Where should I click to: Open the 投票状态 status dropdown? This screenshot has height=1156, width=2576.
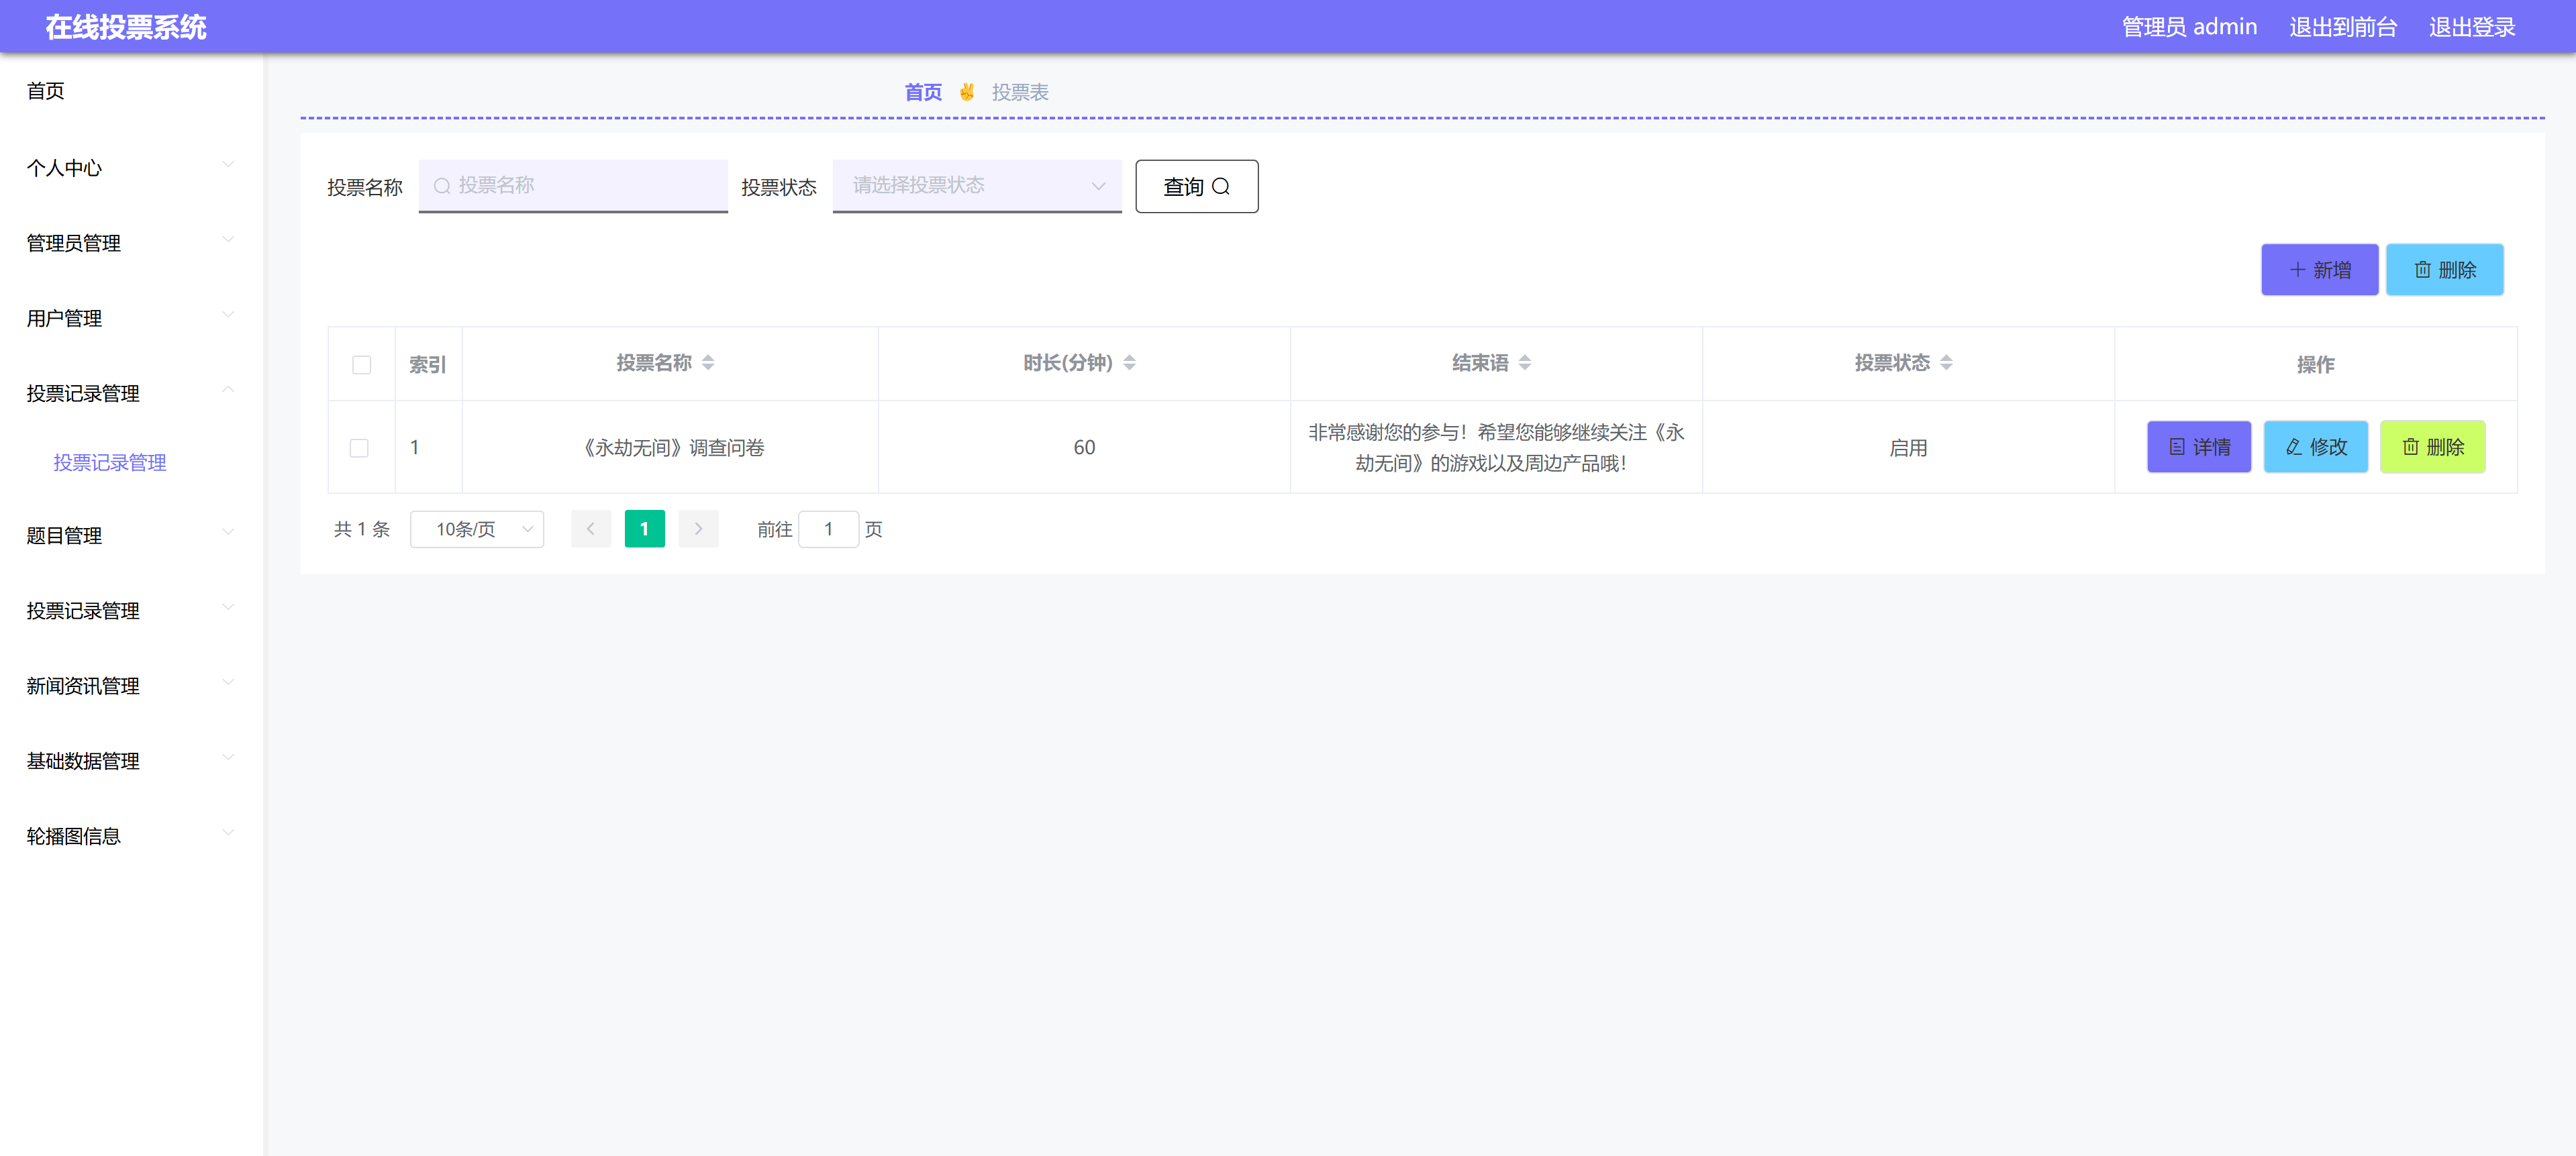pyautogui.click(x=976, y=186)
